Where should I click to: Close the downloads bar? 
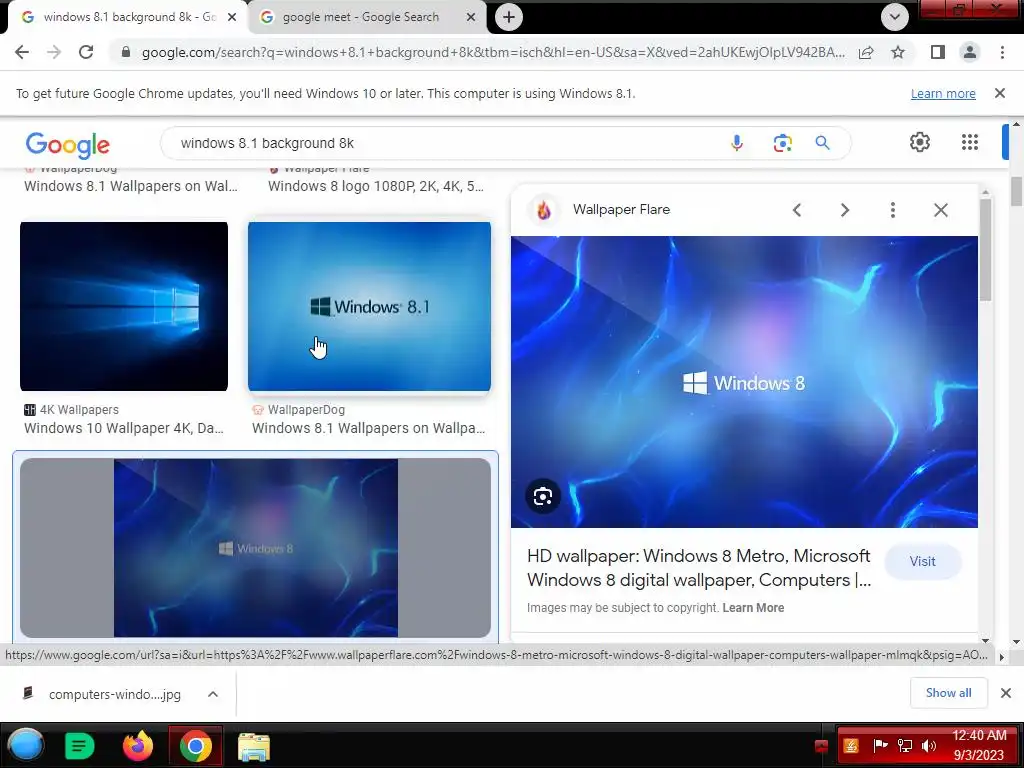tap(1006, 693)
